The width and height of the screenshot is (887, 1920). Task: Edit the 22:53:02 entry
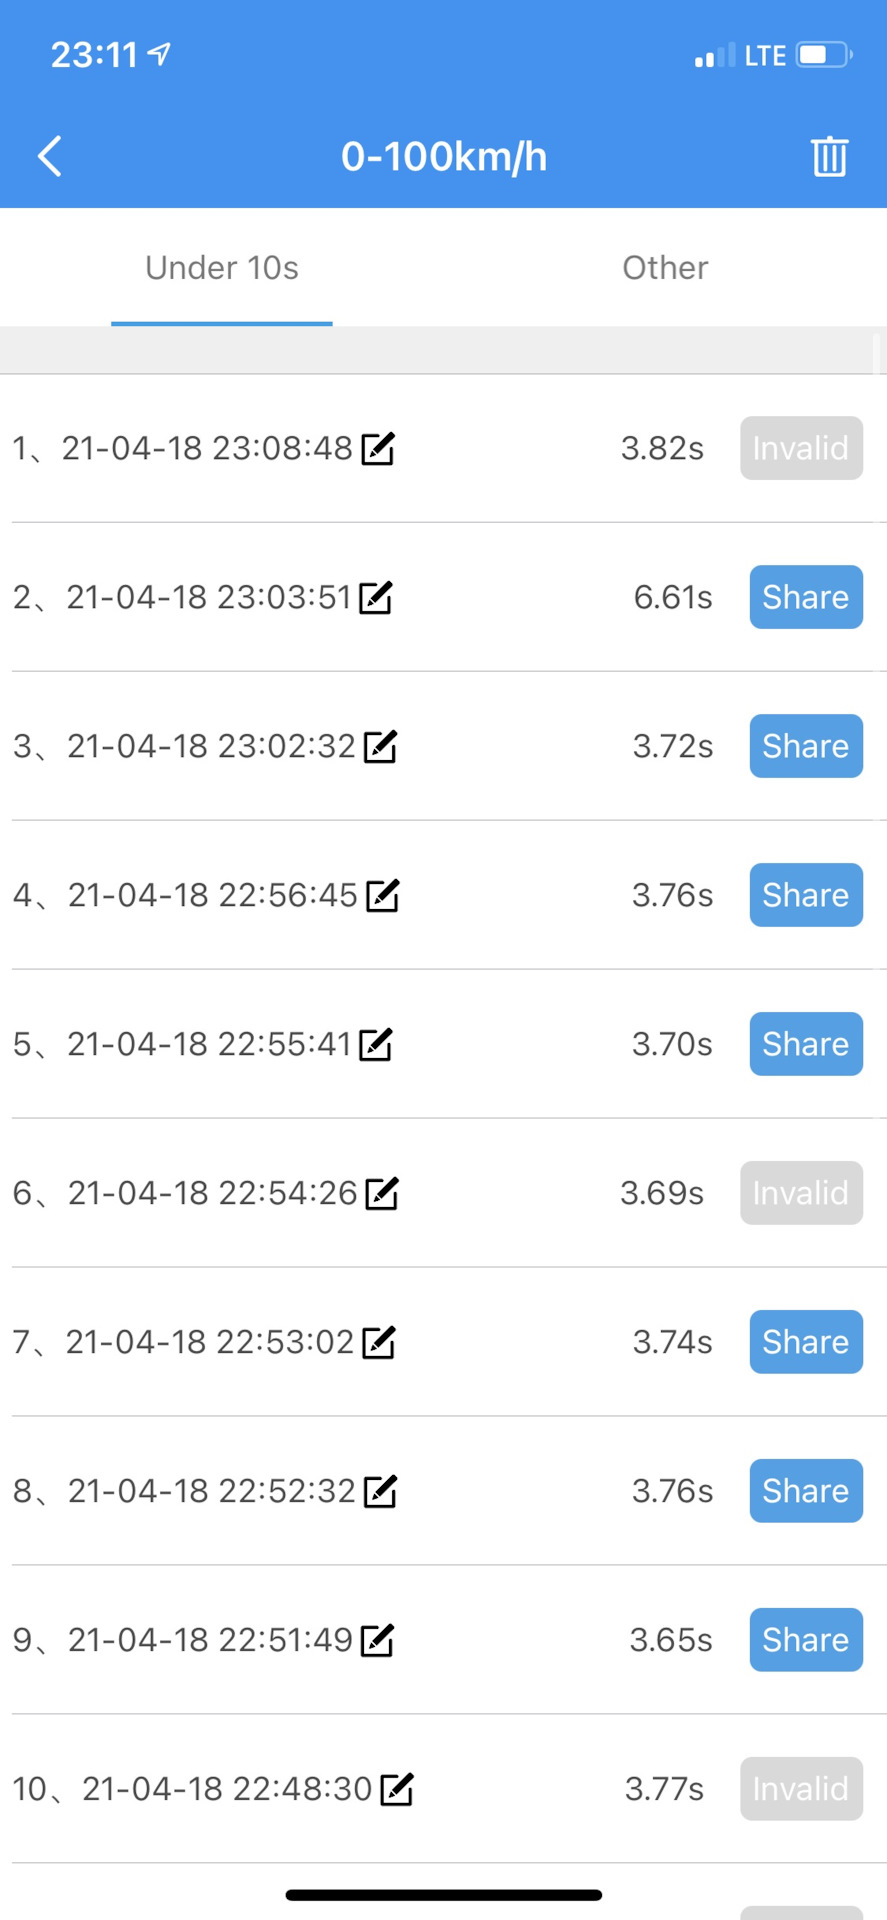[x=379, y=1343]
